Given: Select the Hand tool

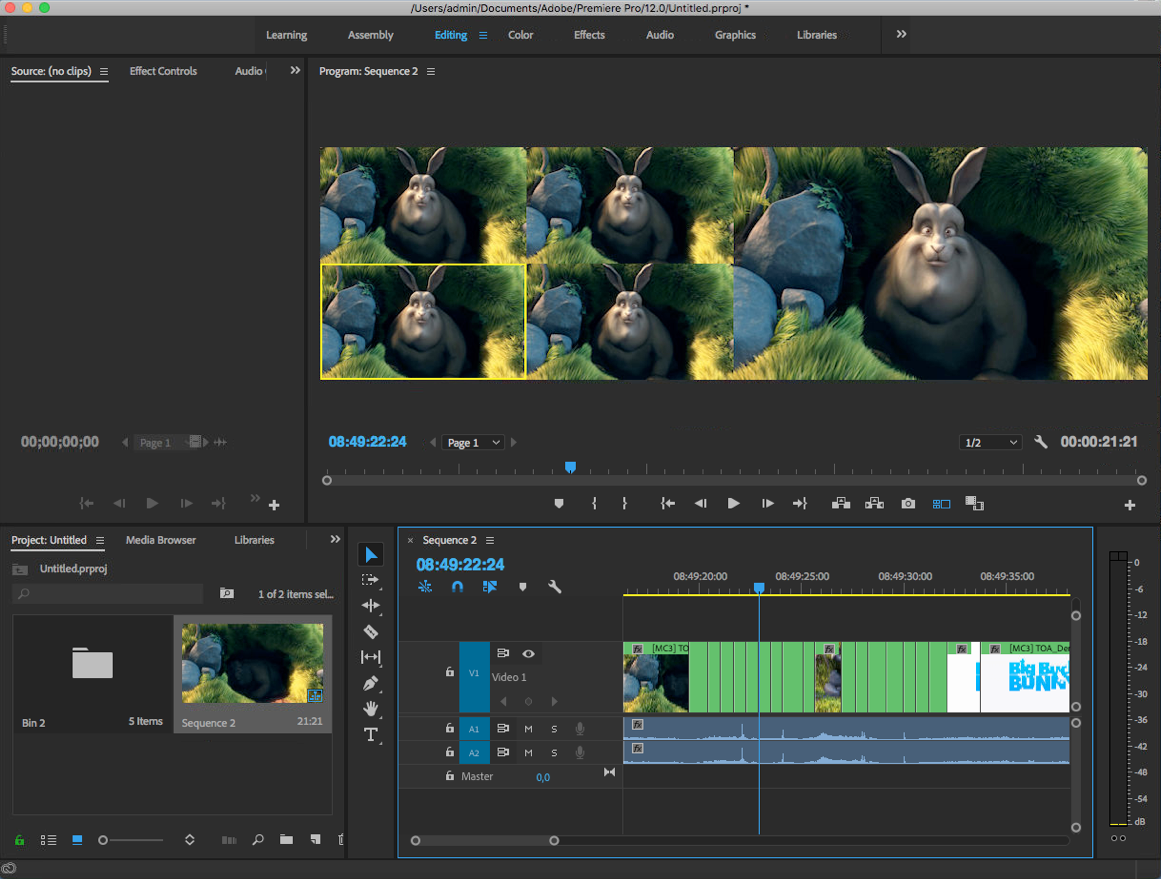Looking at the screenshot, I should (370, 709).
